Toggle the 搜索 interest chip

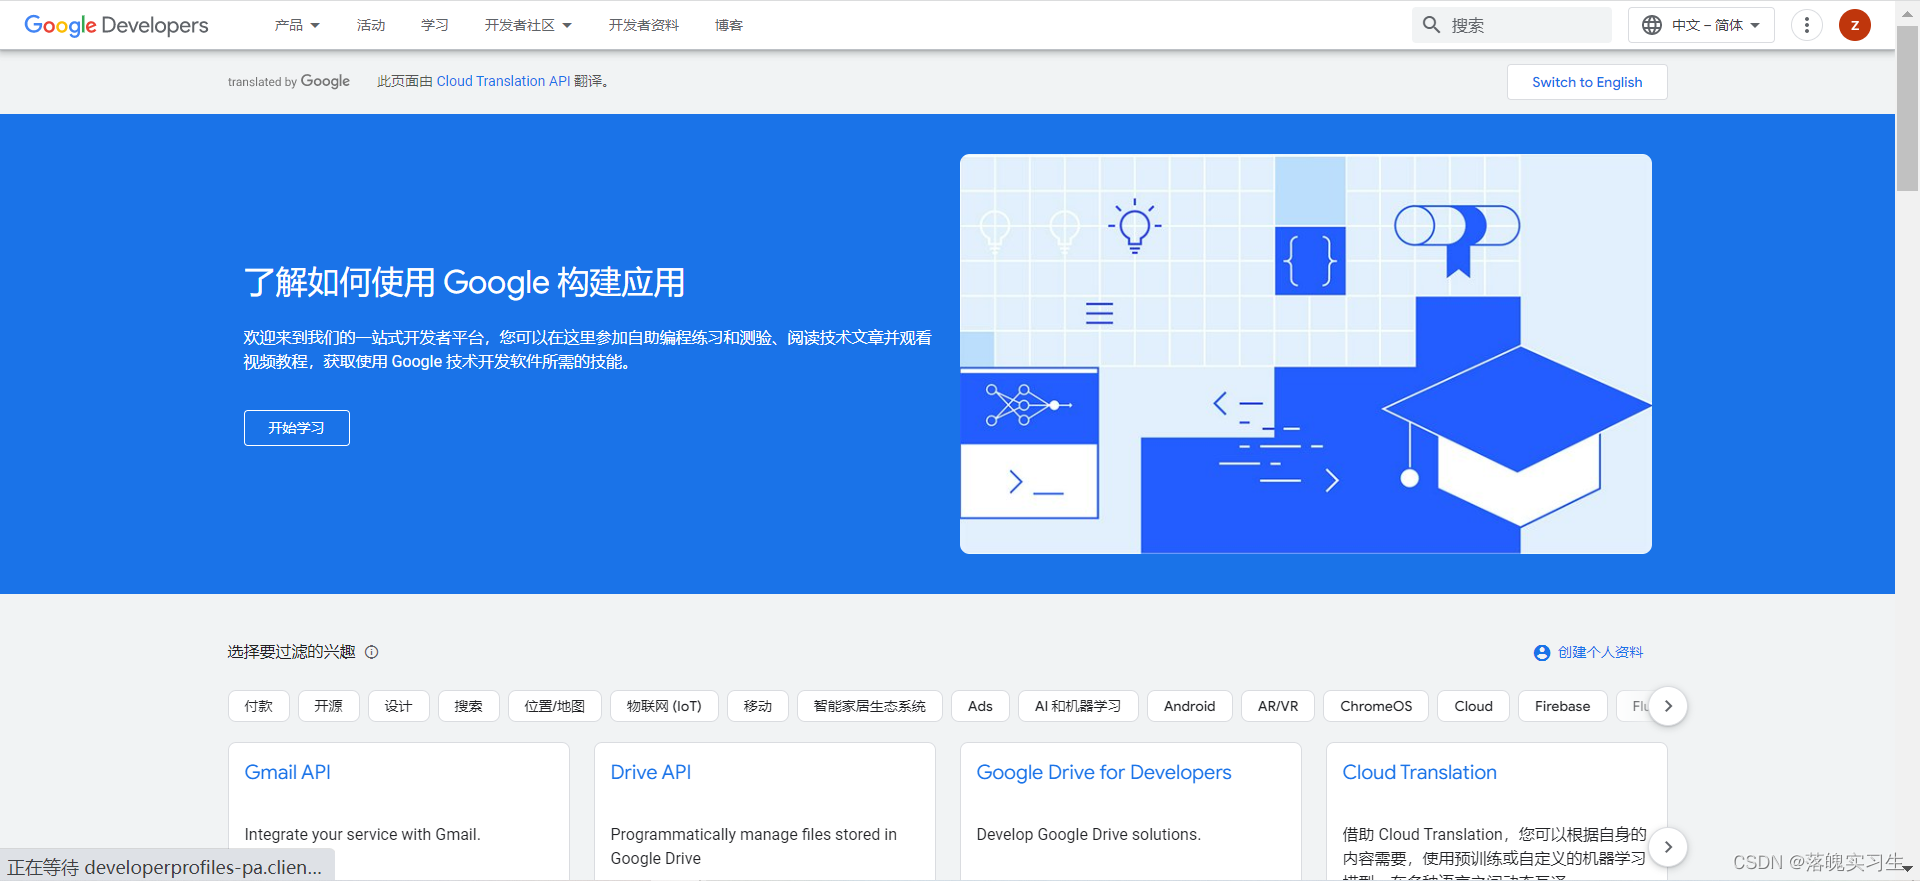tap(469, 706)
